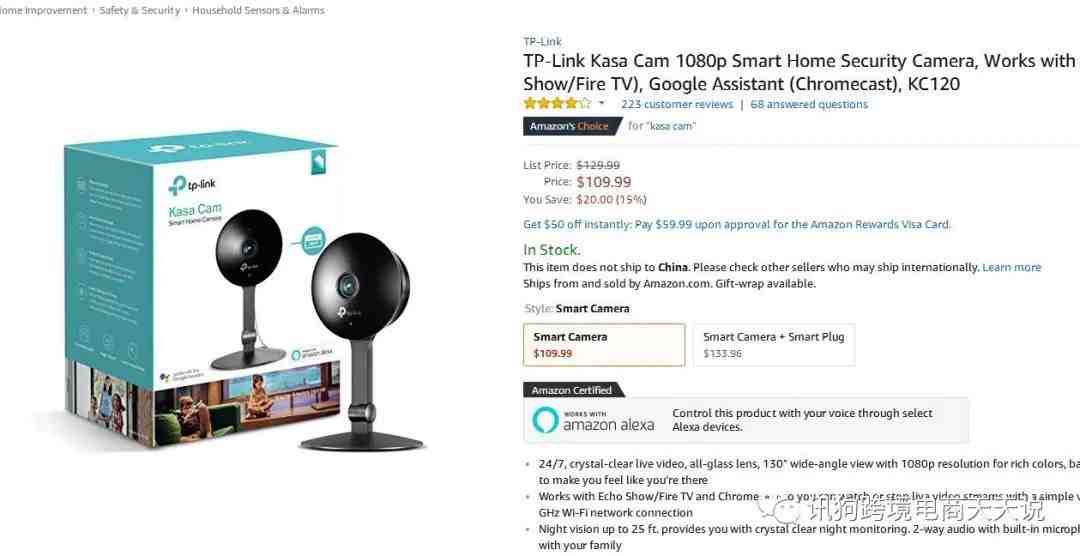Image resolution: width=1080 pixels, height=556 pixels.
Task: Select the Smart Camera + Smart Plug option
Action: coord(773,344)
